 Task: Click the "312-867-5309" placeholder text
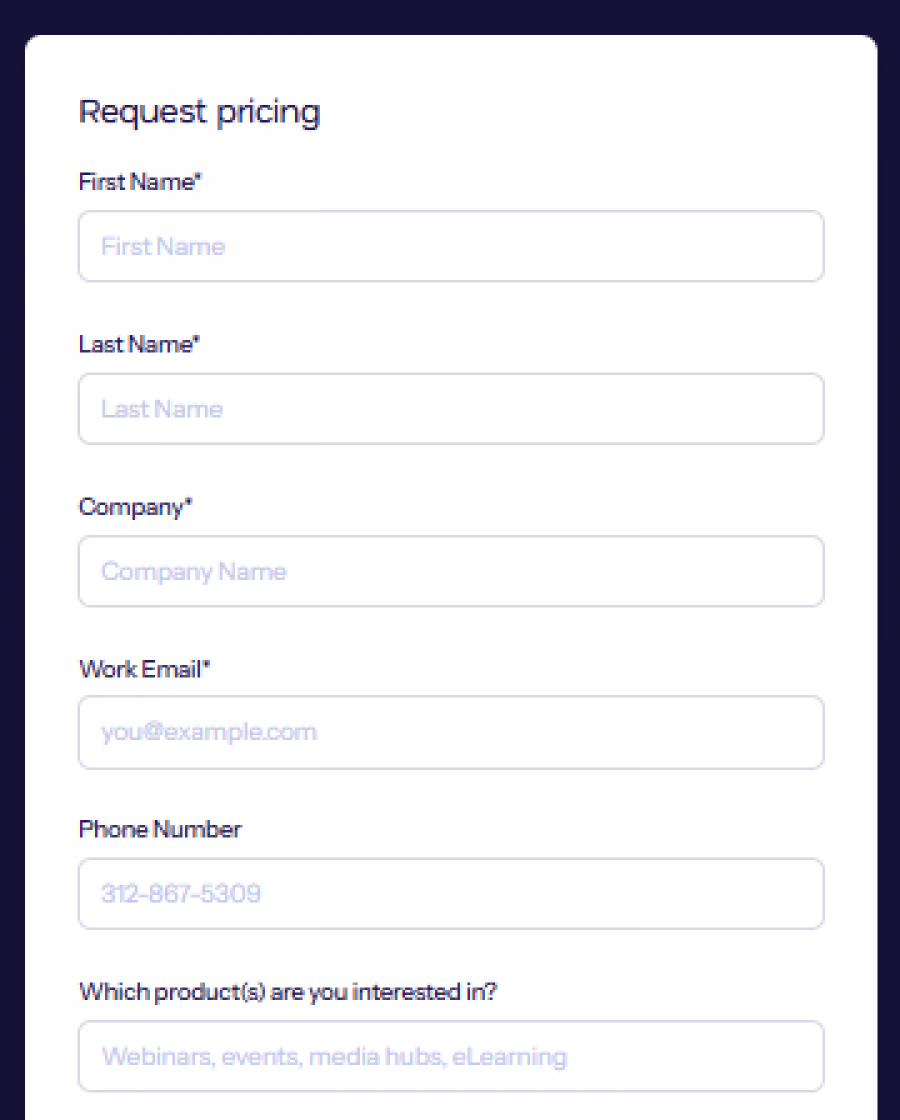pos(181,893)
